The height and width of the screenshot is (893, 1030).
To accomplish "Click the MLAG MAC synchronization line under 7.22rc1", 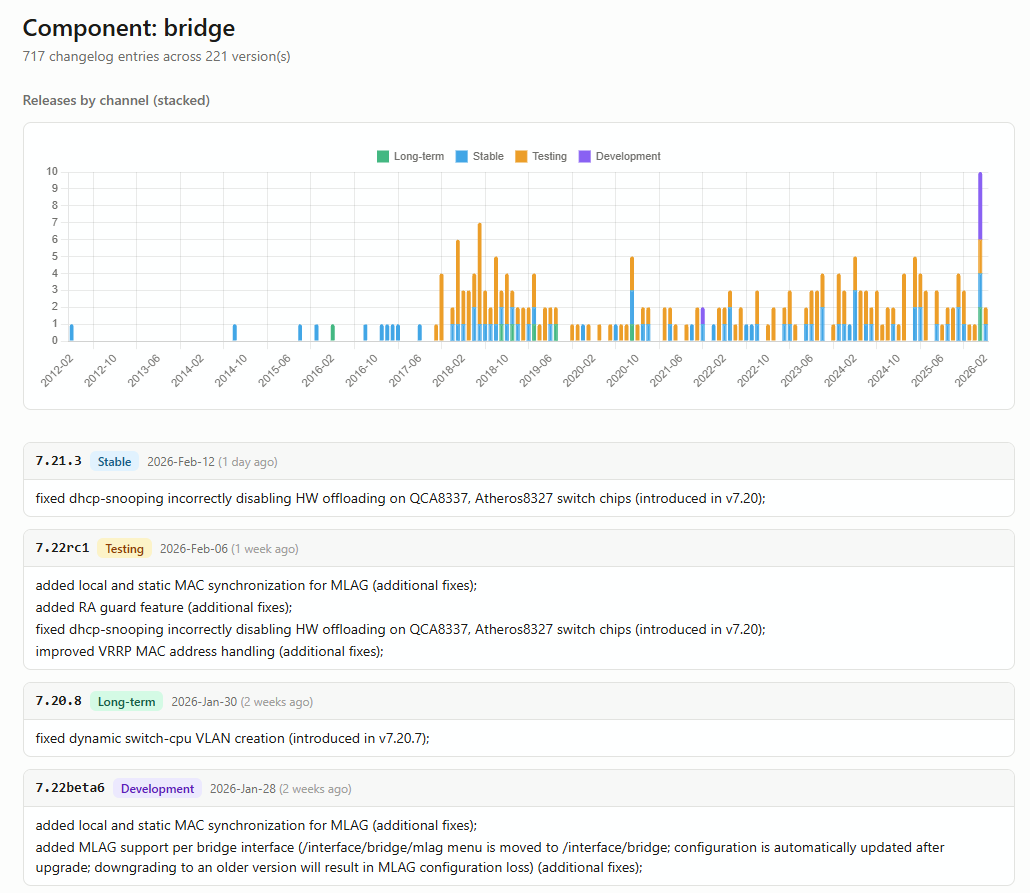I will (256, 585).
